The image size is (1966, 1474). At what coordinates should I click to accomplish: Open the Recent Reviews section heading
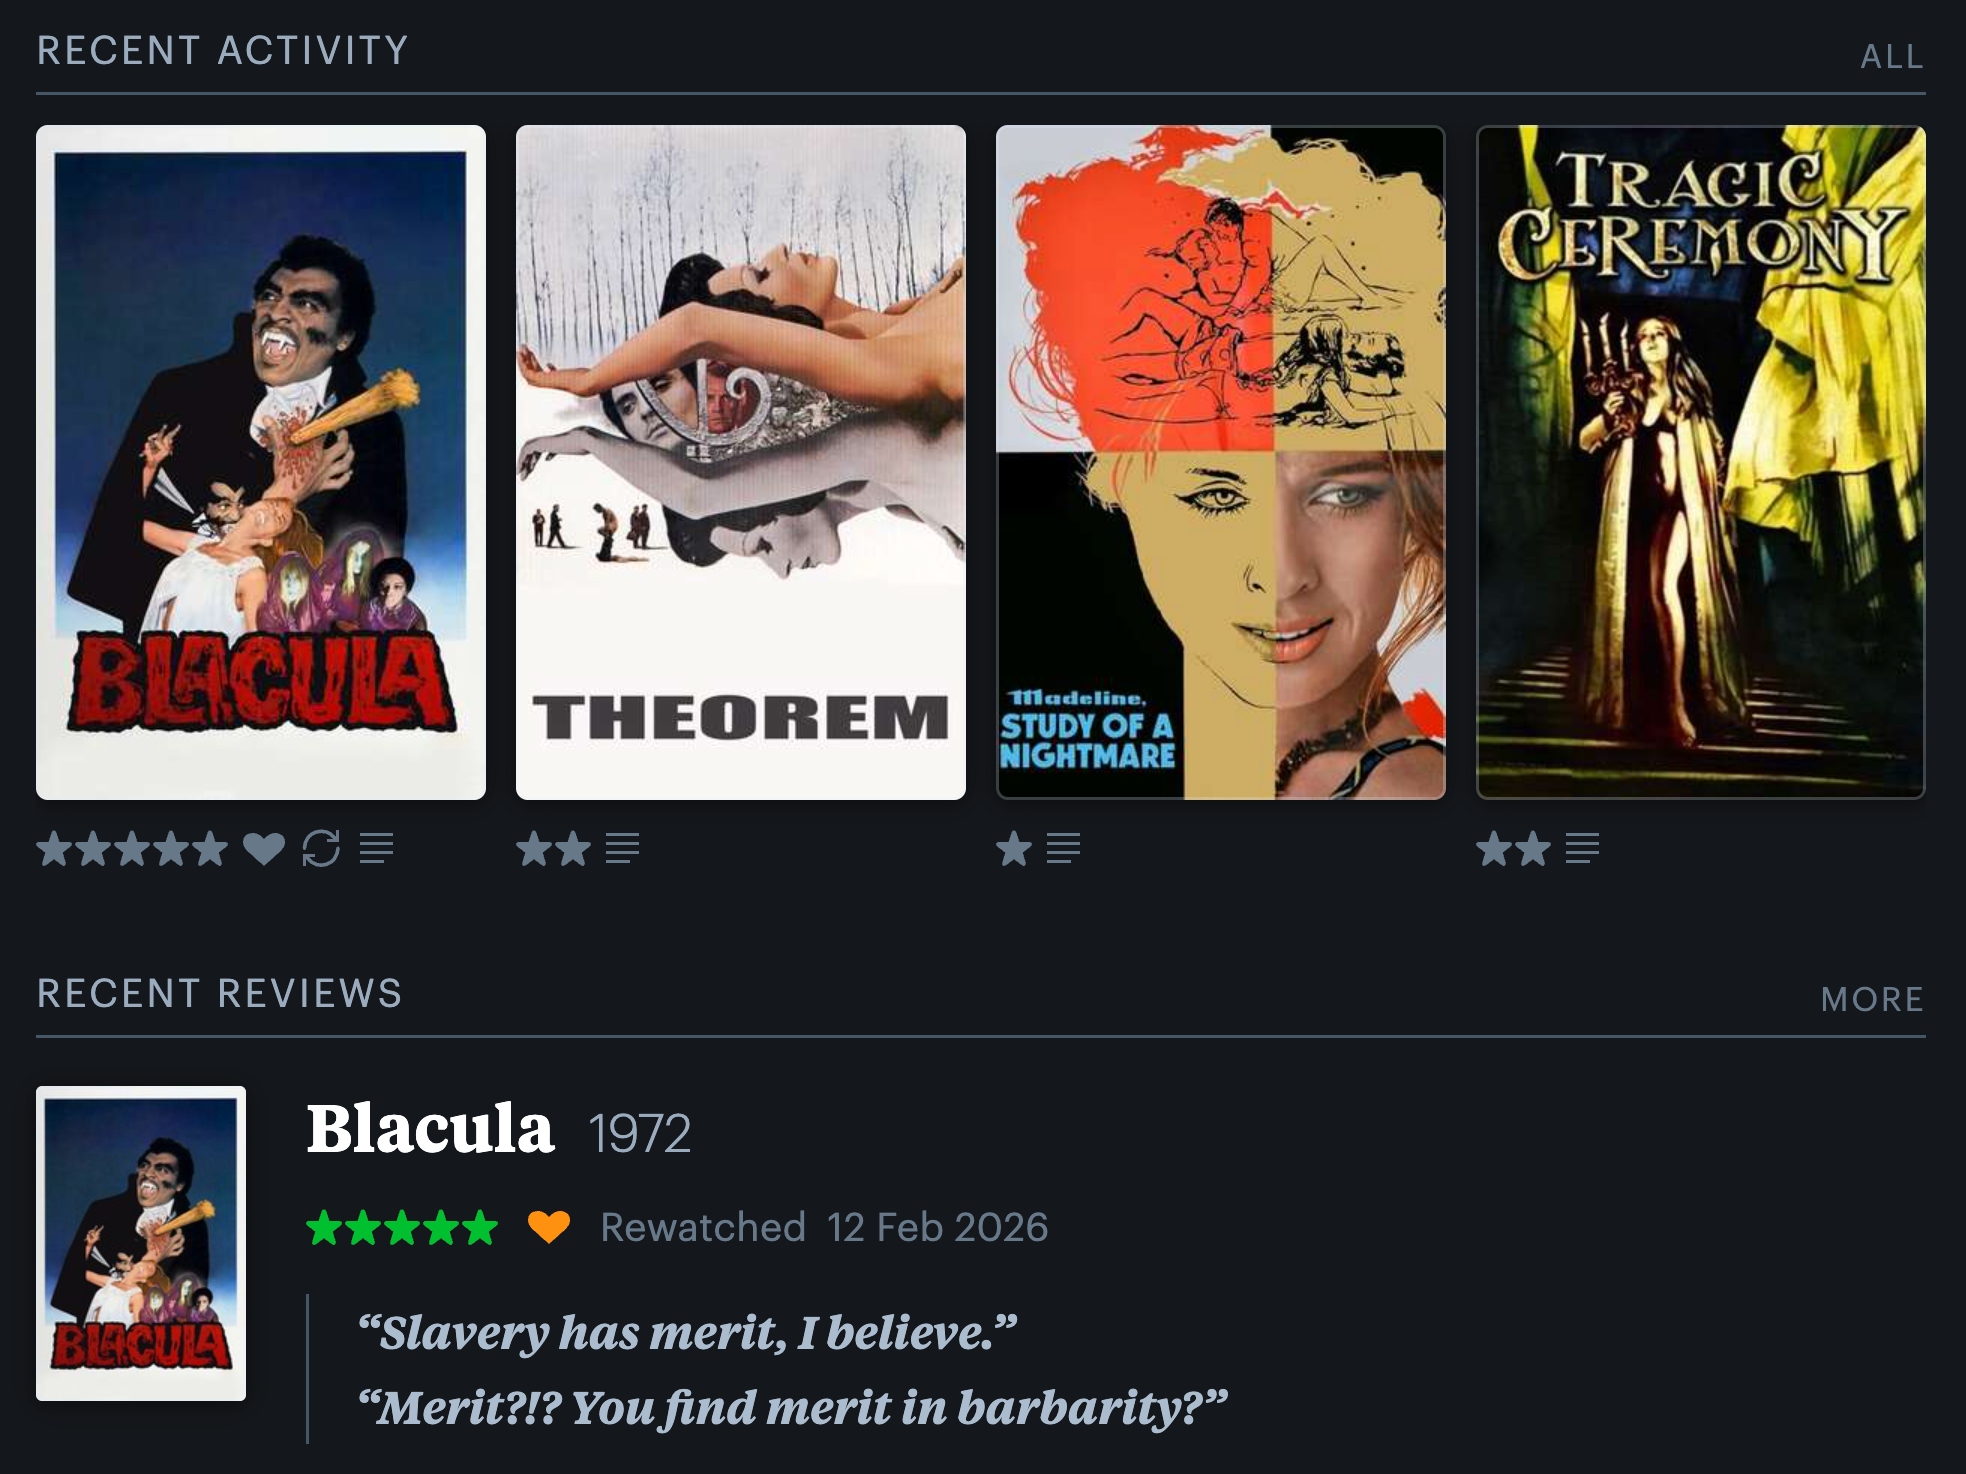220,993
